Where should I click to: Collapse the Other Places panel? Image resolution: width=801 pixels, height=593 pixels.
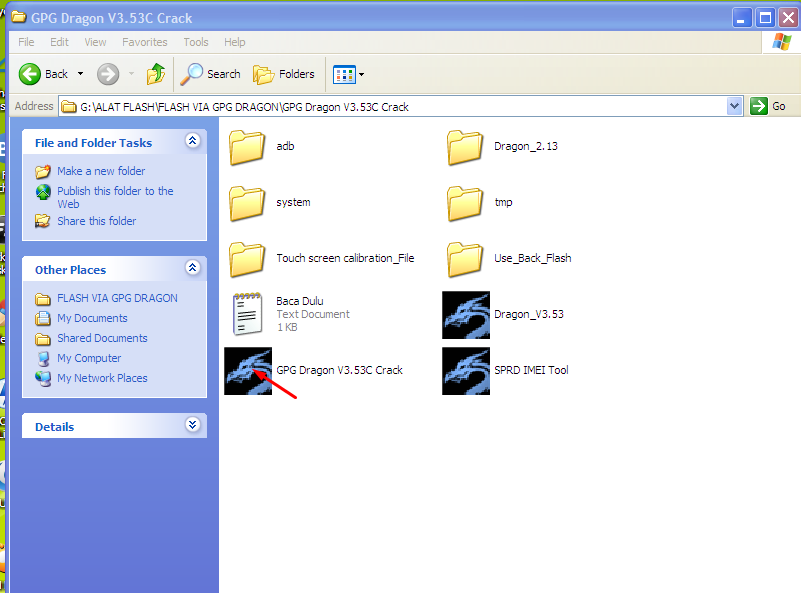[x=193, y=267]
